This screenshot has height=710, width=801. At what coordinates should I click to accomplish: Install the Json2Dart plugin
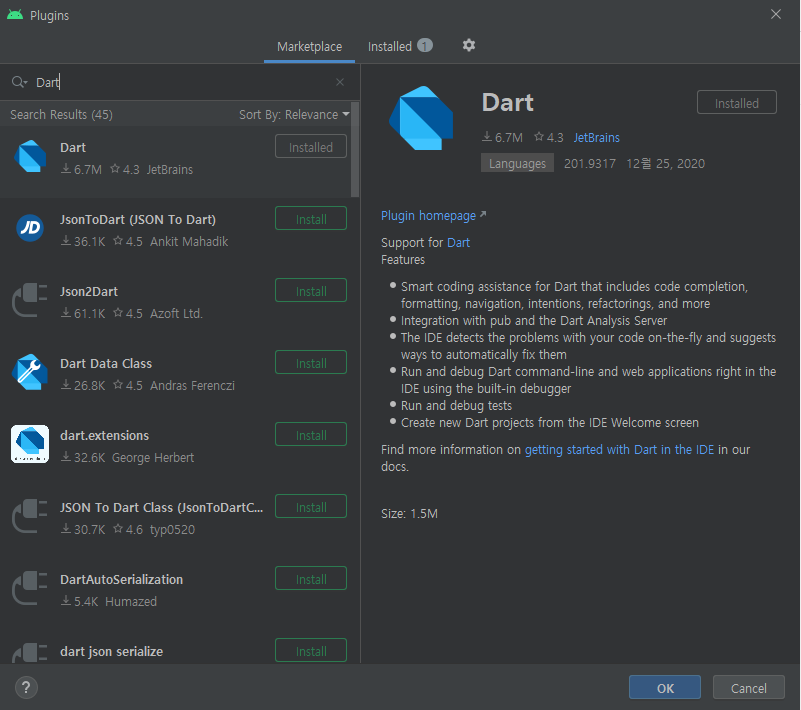pyautogui.click(x=311, y=291)
